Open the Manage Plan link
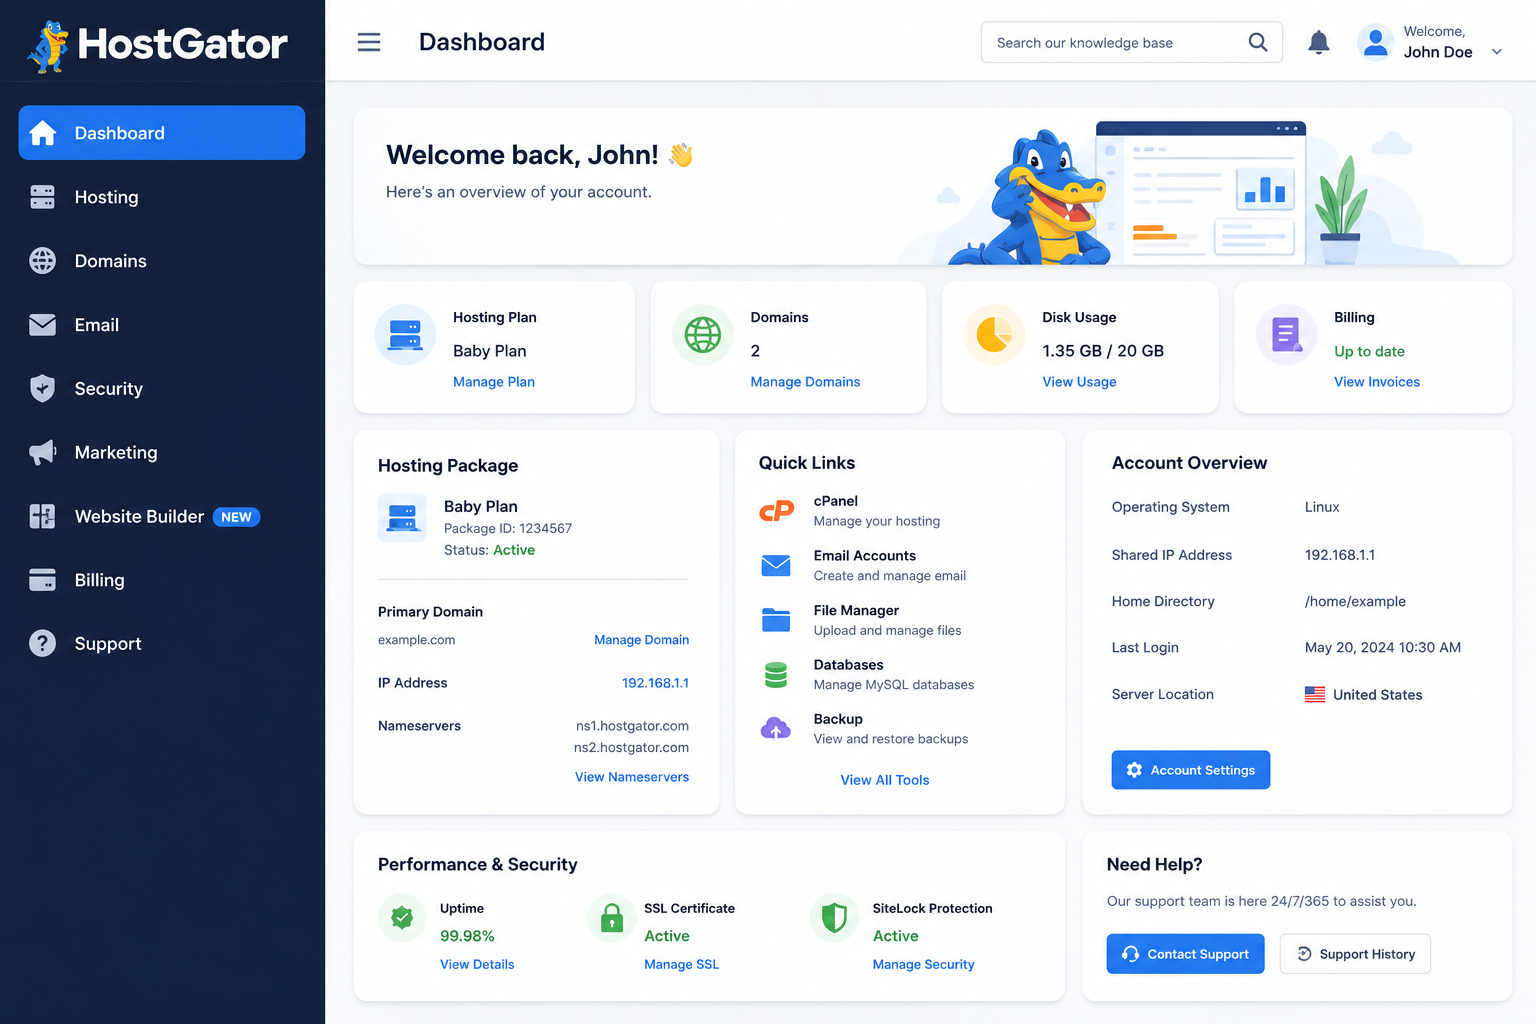This screenshot has height=1024, width=1536. pyautogui.click(x=494, y=382)
